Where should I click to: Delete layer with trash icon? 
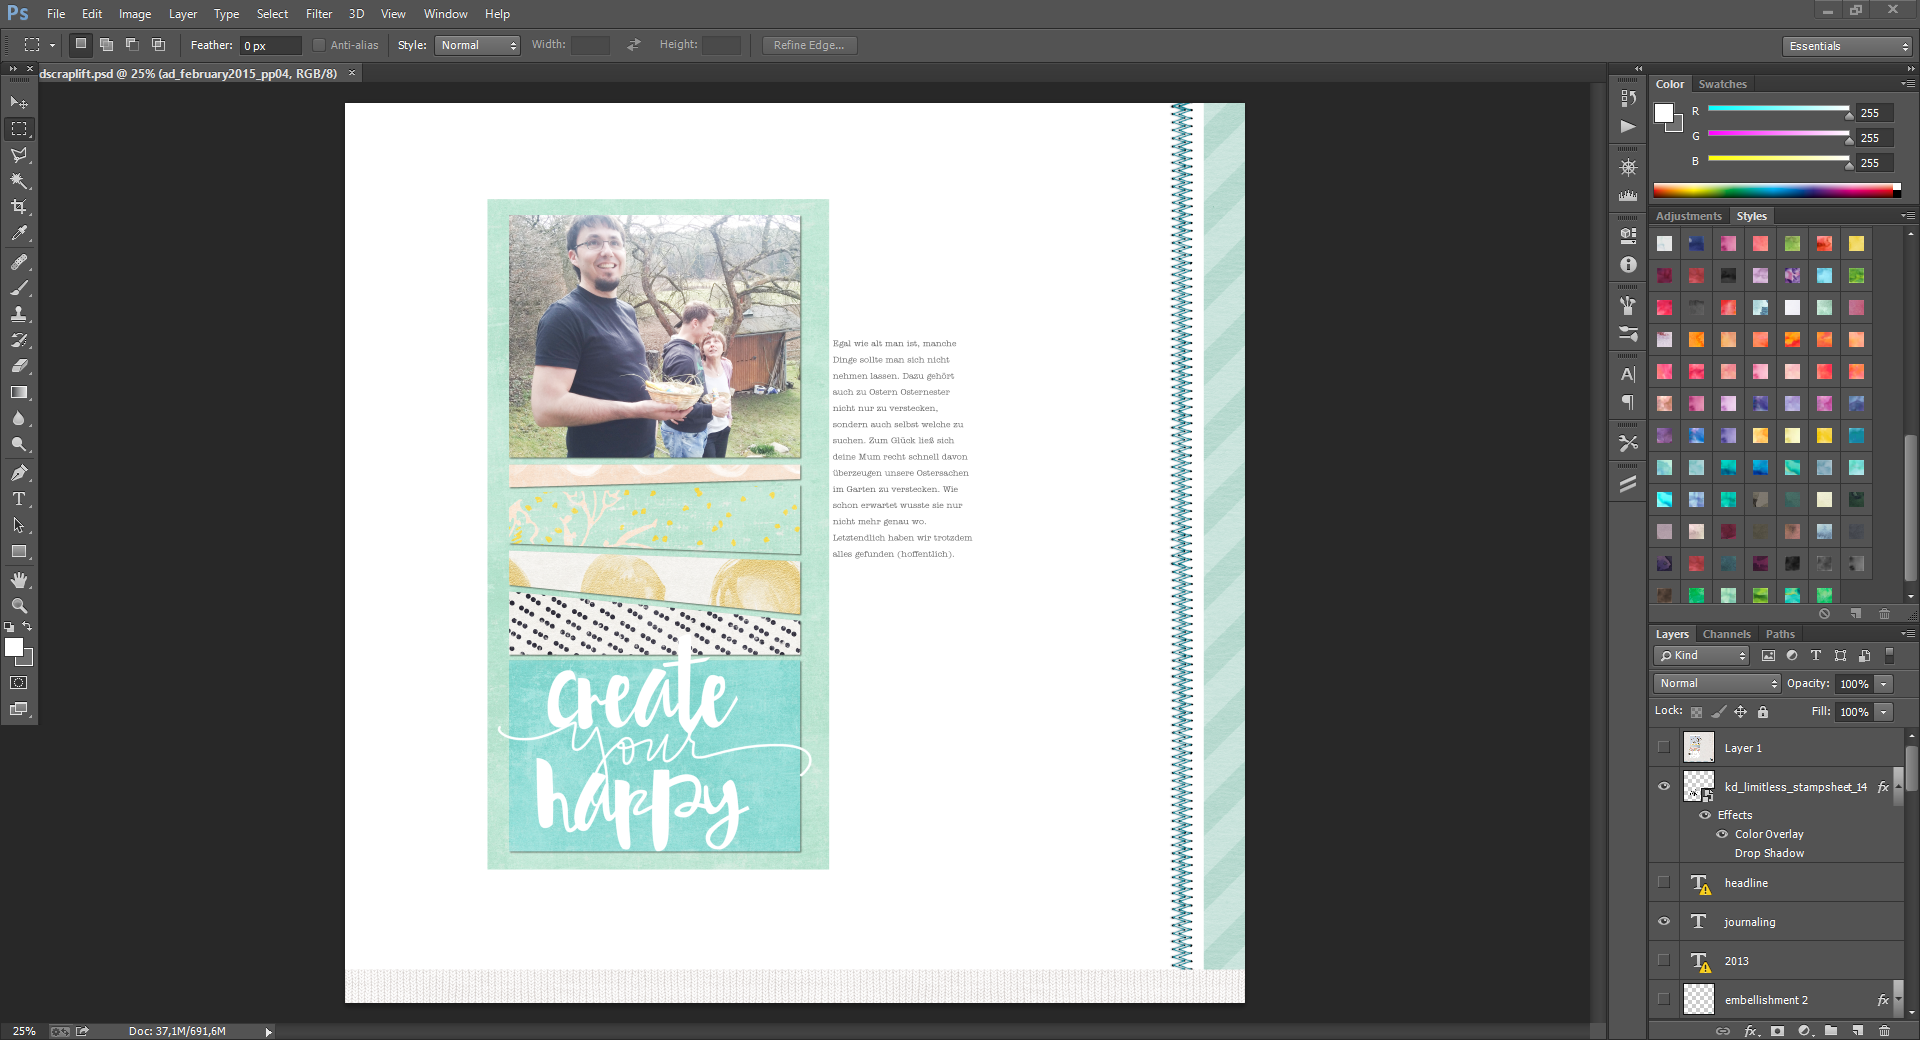1884,1030
